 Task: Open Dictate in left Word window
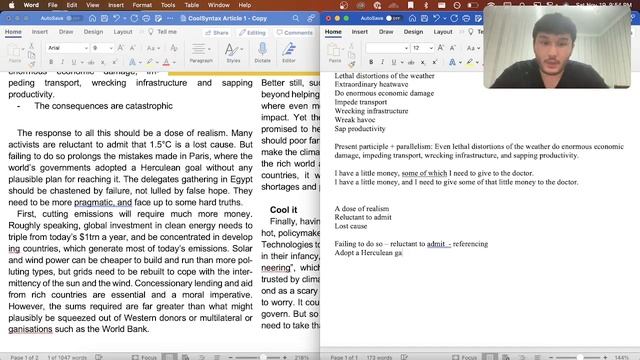(262, 53)
